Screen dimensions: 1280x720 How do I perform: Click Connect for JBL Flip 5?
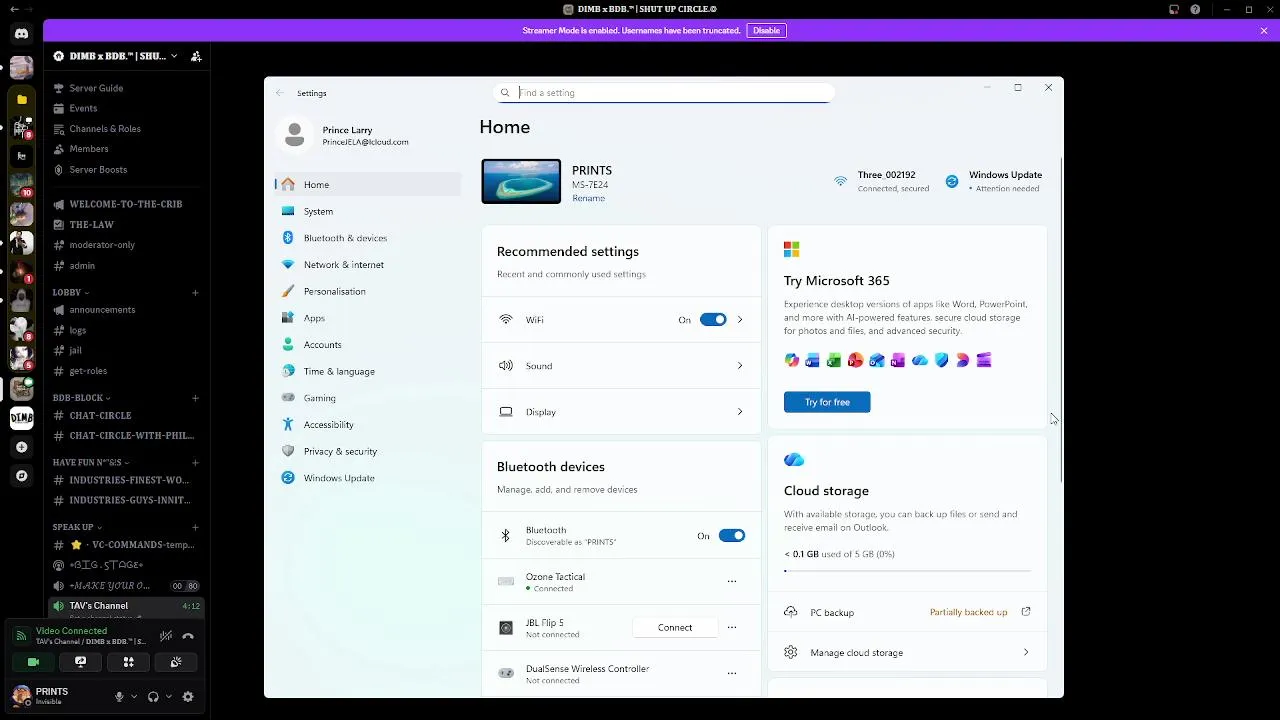point(675,627)
